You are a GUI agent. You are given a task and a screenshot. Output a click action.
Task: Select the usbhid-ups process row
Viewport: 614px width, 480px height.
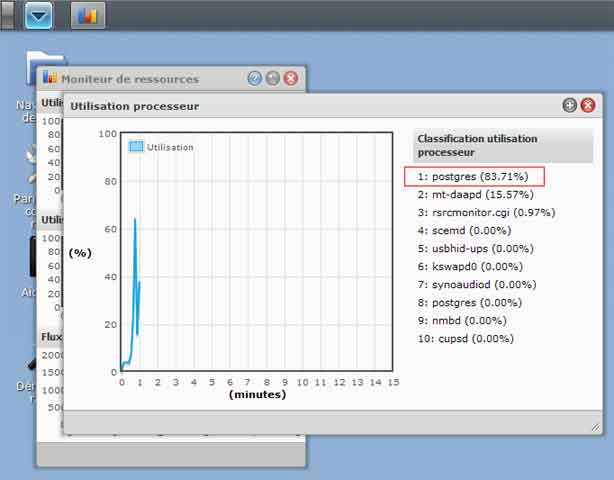[x=476, y=249]
